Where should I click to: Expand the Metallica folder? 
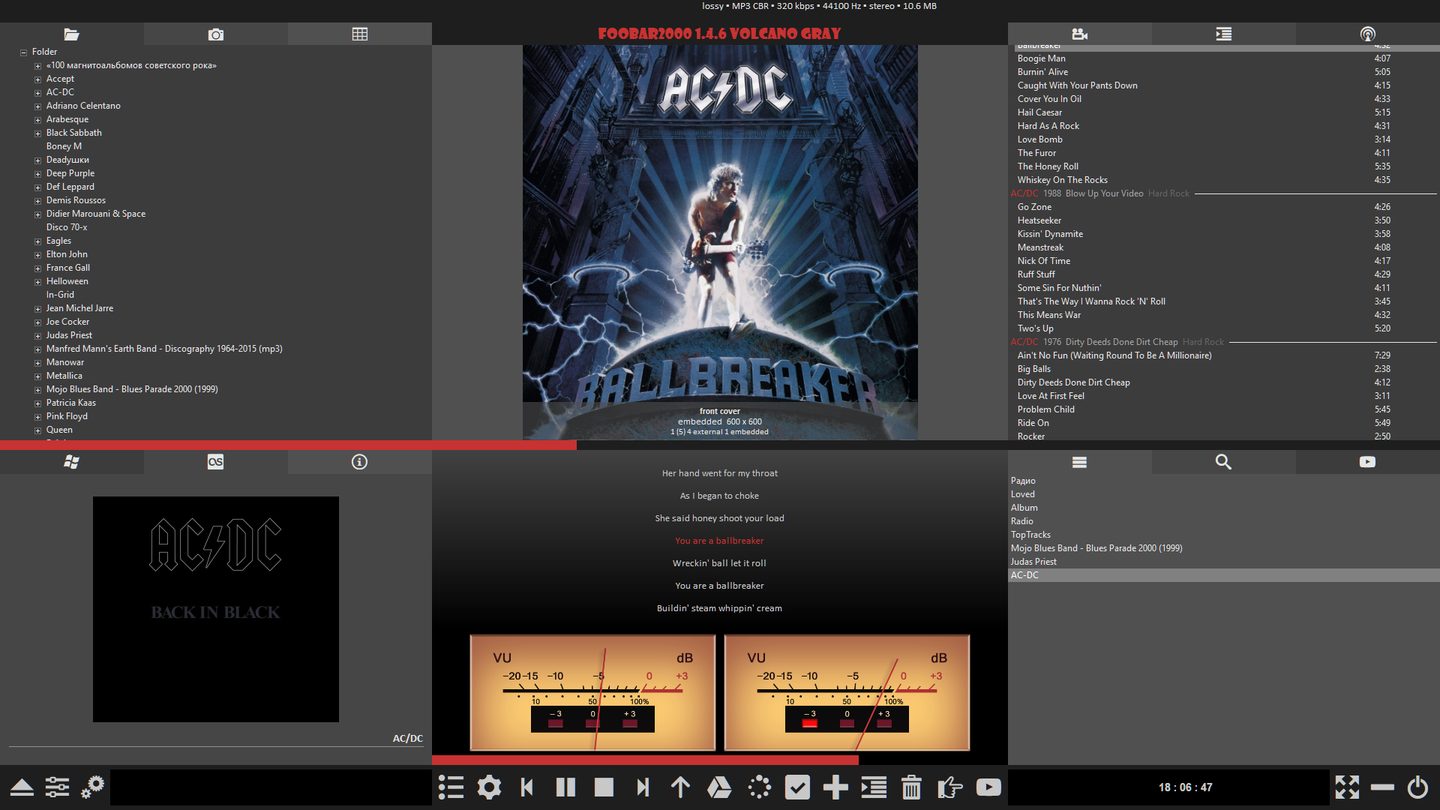[38, 376]
